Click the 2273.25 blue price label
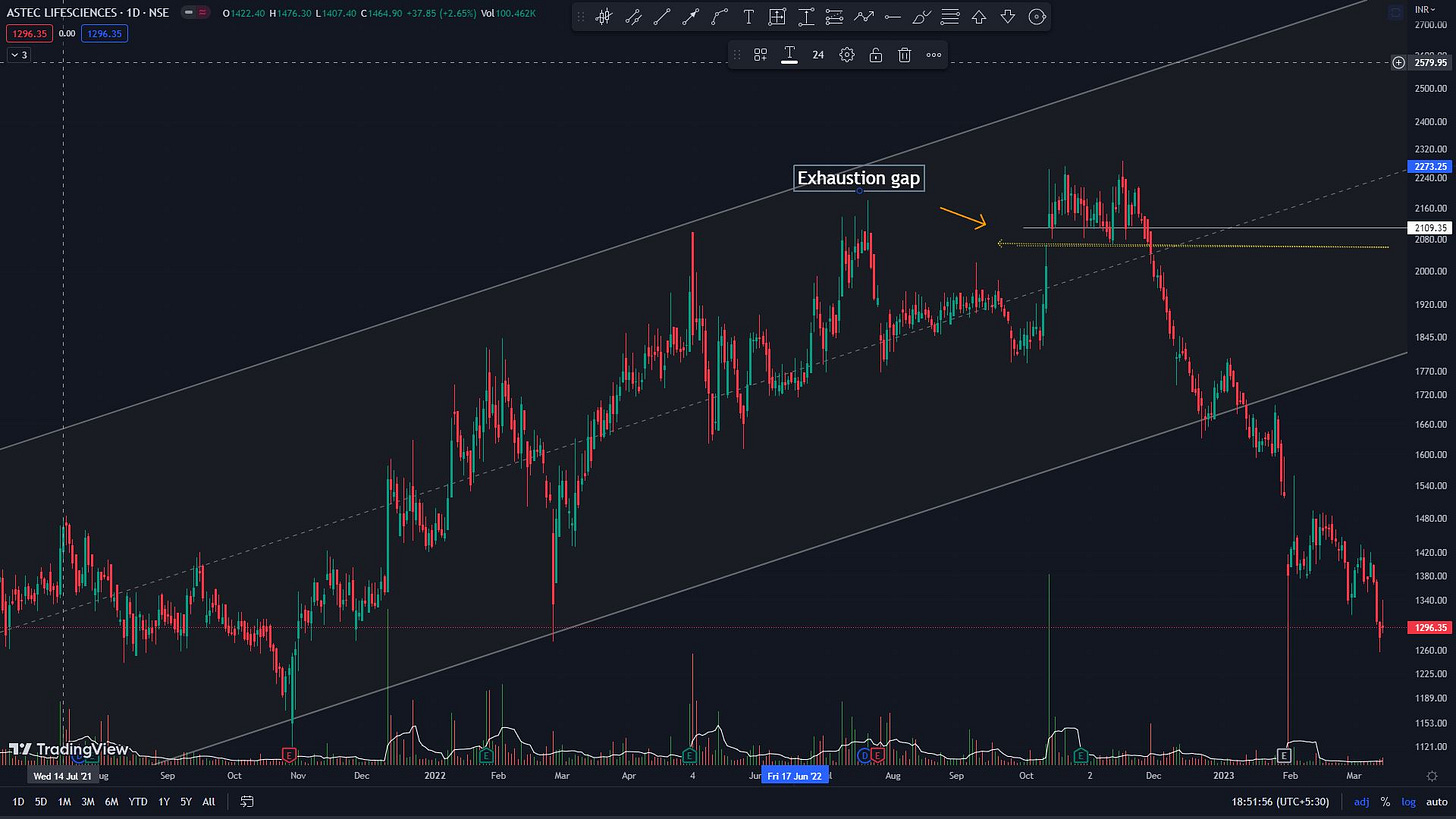This screenshot has height=819, width=1456. point(1428,166)
